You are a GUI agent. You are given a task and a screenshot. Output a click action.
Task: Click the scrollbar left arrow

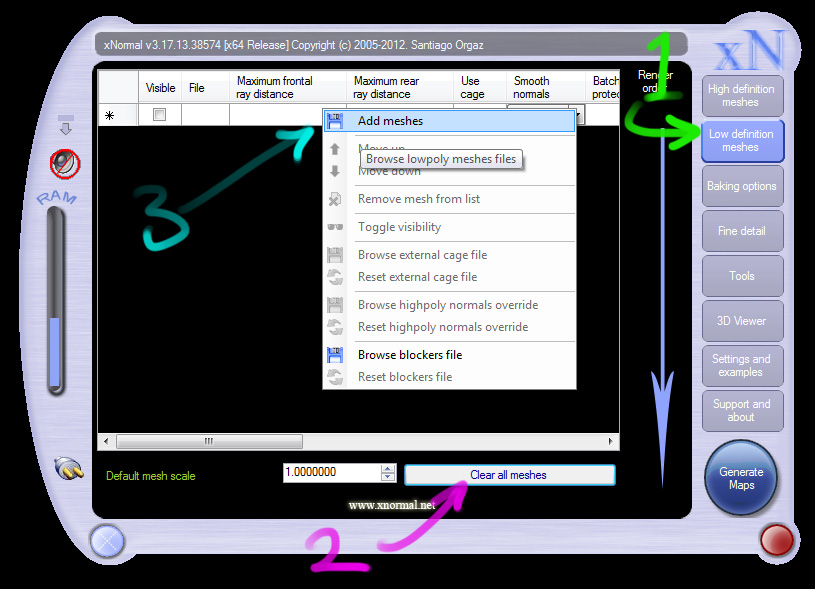click(x=106, y=441)
